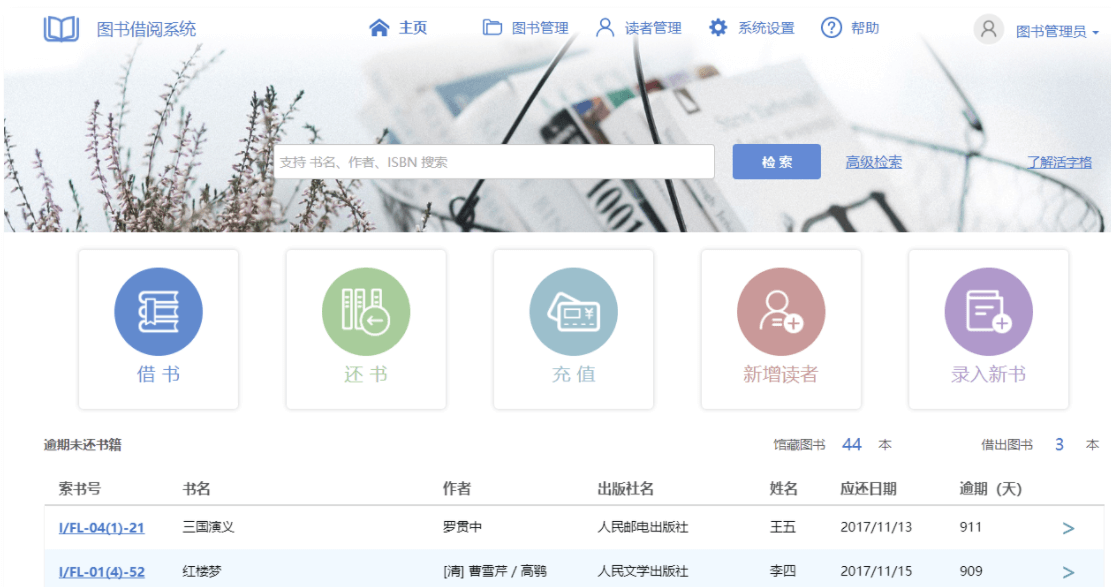The image size is (1111, 587).
Task: Open the 图书管理员 user dropdown
Action: [1057, 32]
